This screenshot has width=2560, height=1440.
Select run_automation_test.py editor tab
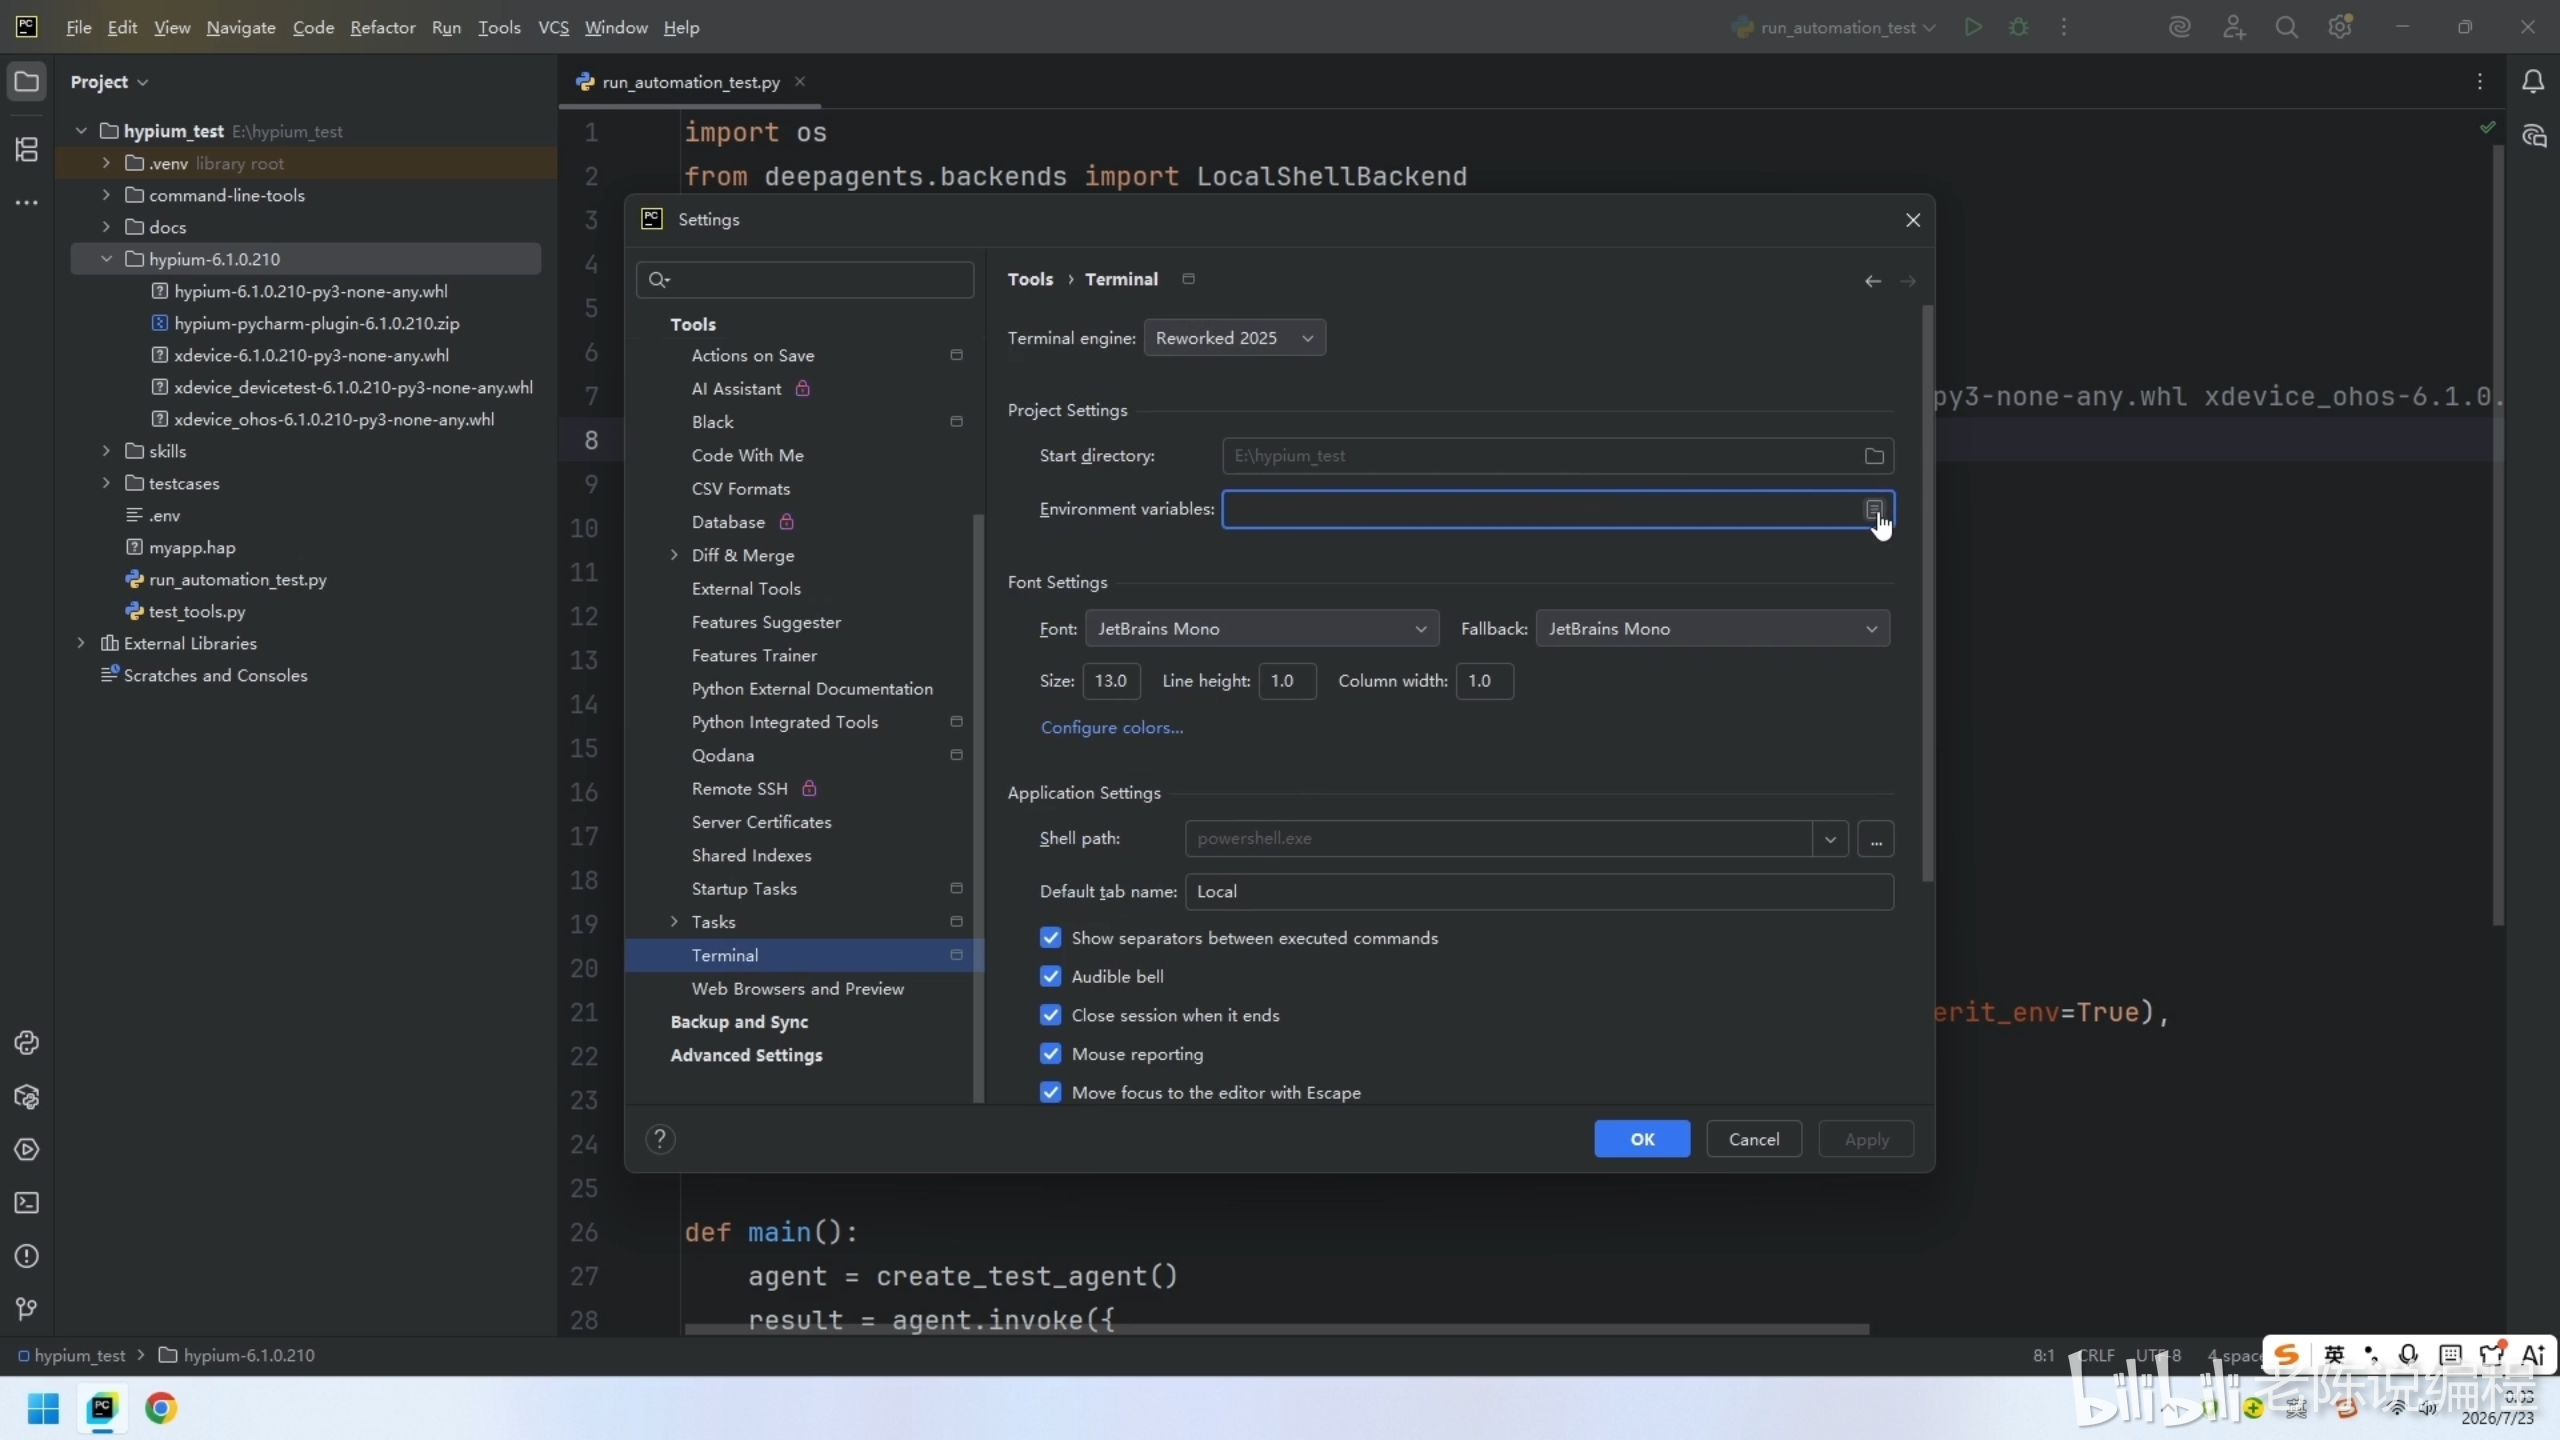[x=691, y=82]
